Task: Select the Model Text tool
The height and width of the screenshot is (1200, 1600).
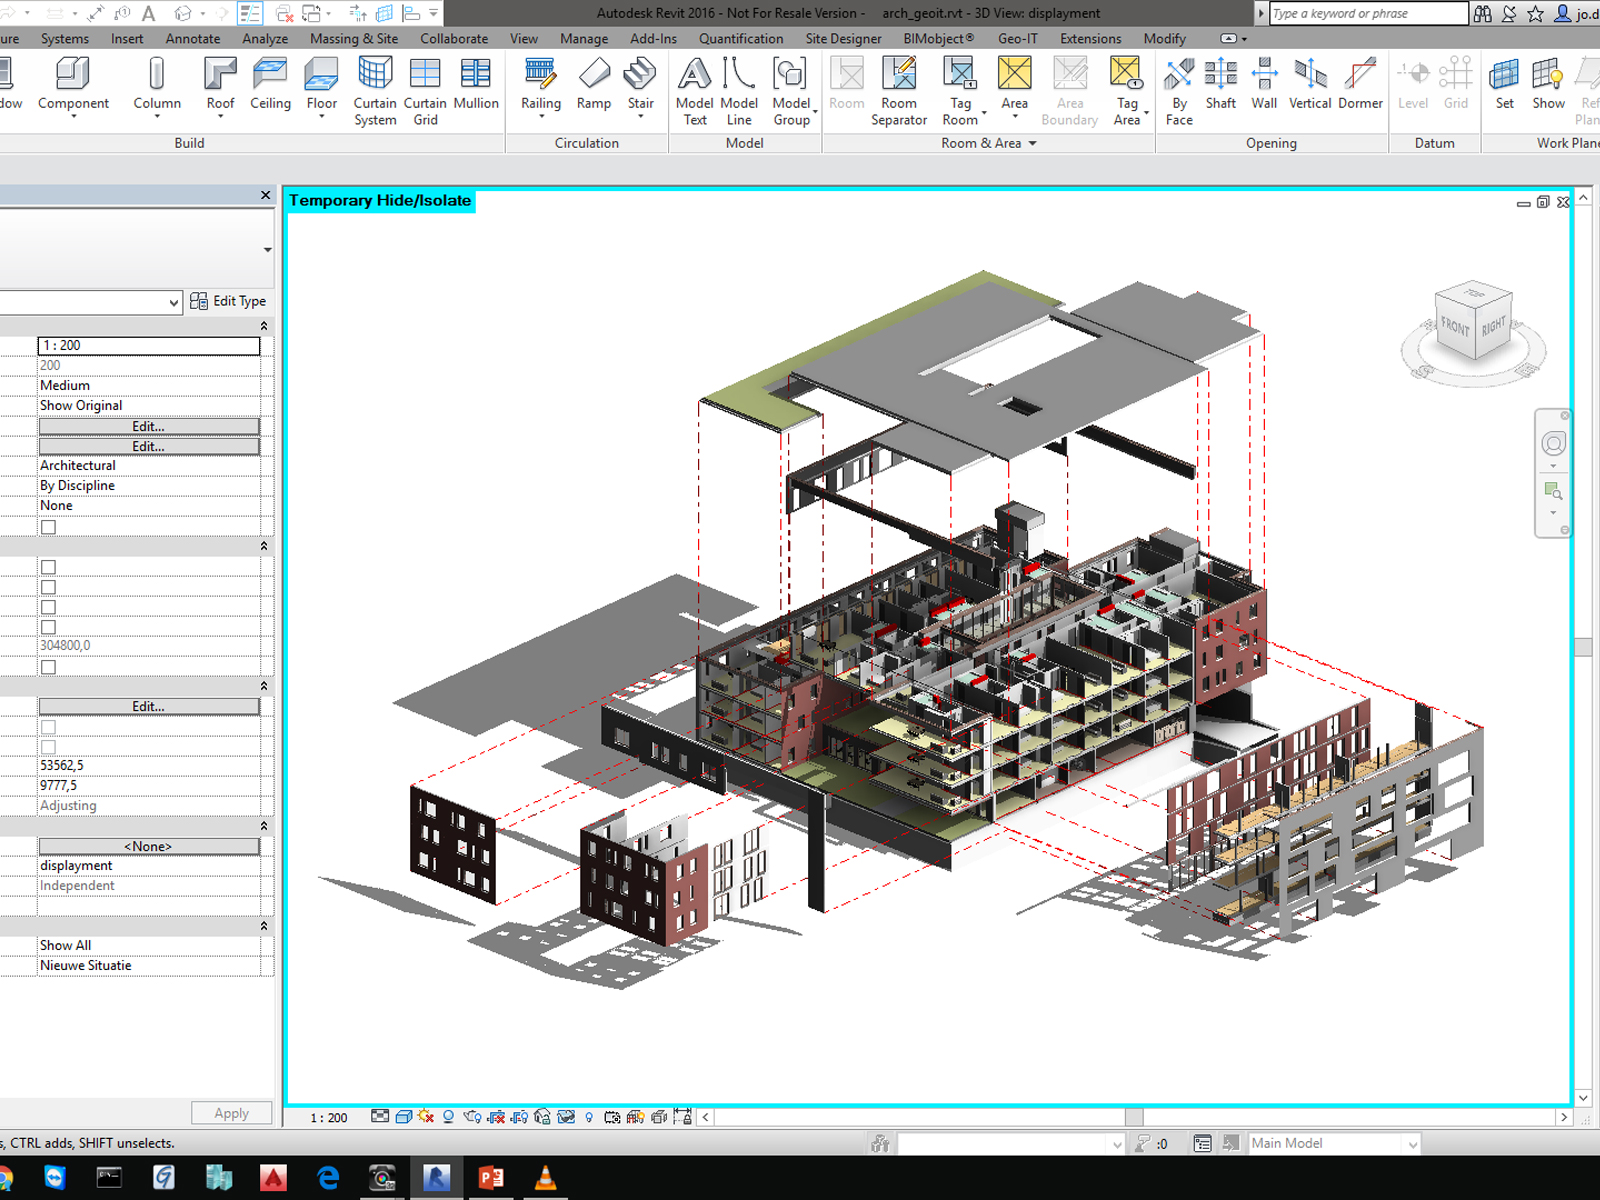Action: tap(695, 91)
